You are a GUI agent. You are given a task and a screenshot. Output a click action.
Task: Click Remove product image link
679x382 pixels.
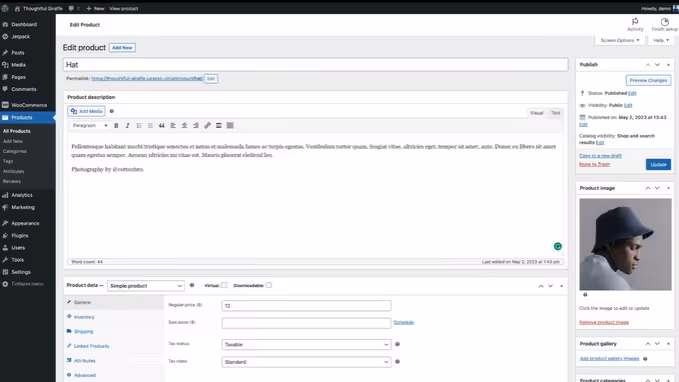[604, 322]
